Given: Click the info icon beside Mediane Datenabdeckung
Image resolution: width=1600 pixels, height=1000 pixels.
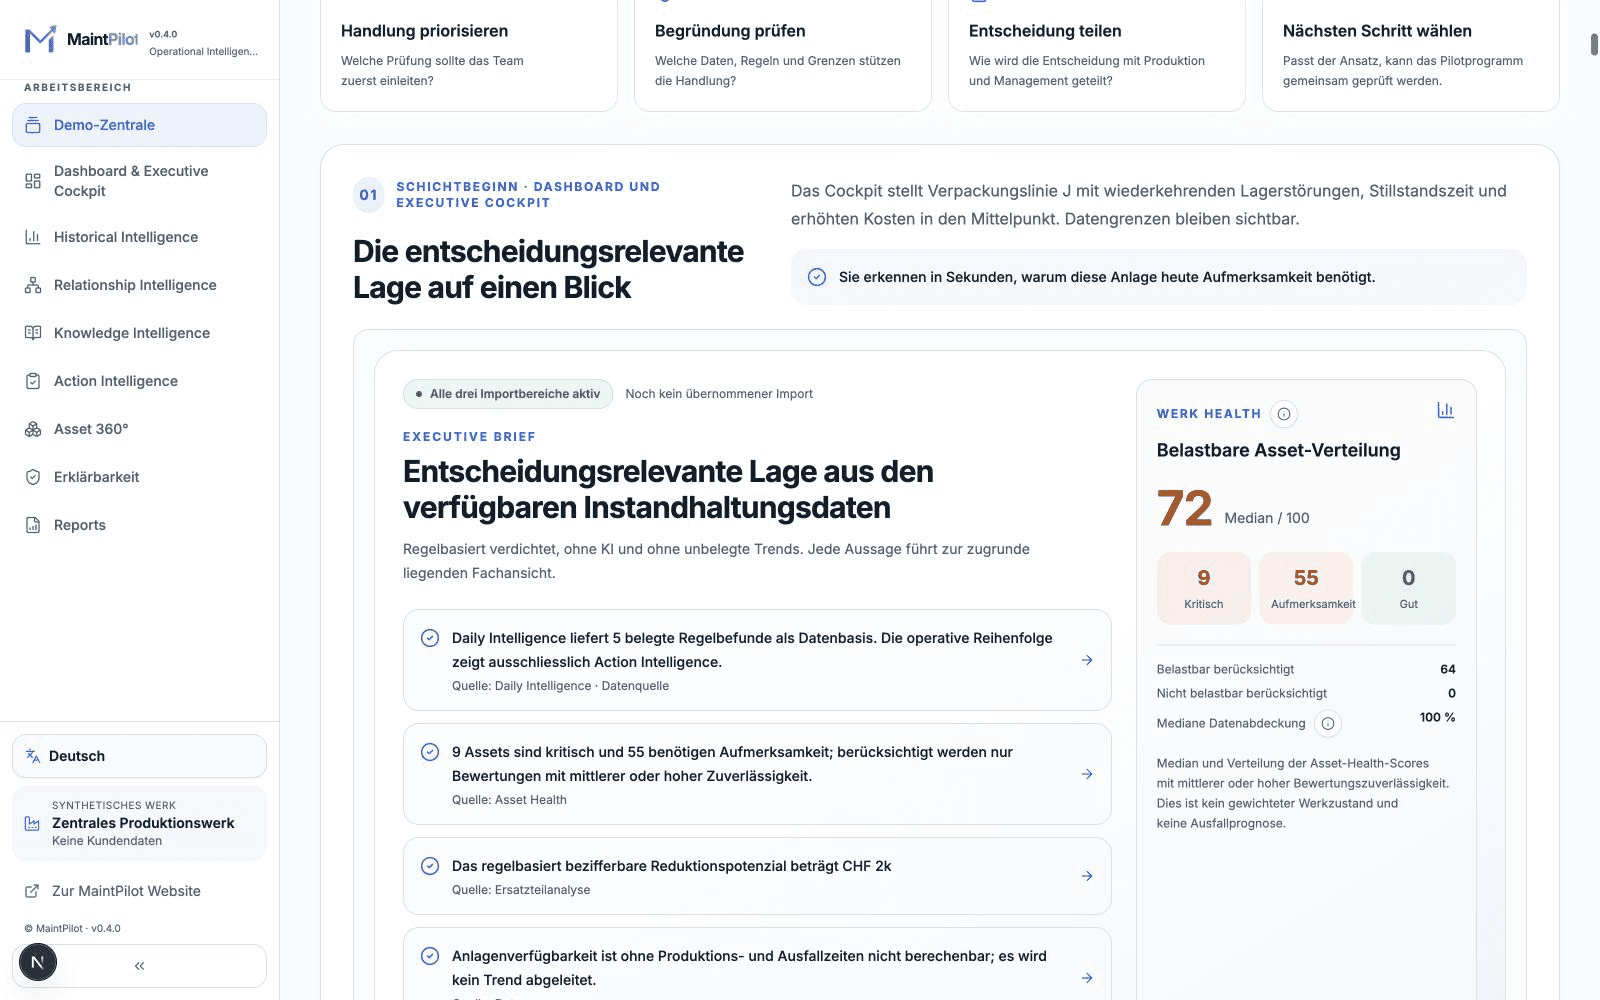Looking at the screenshot, I should pyautogui.click(x=1328, y=723).
